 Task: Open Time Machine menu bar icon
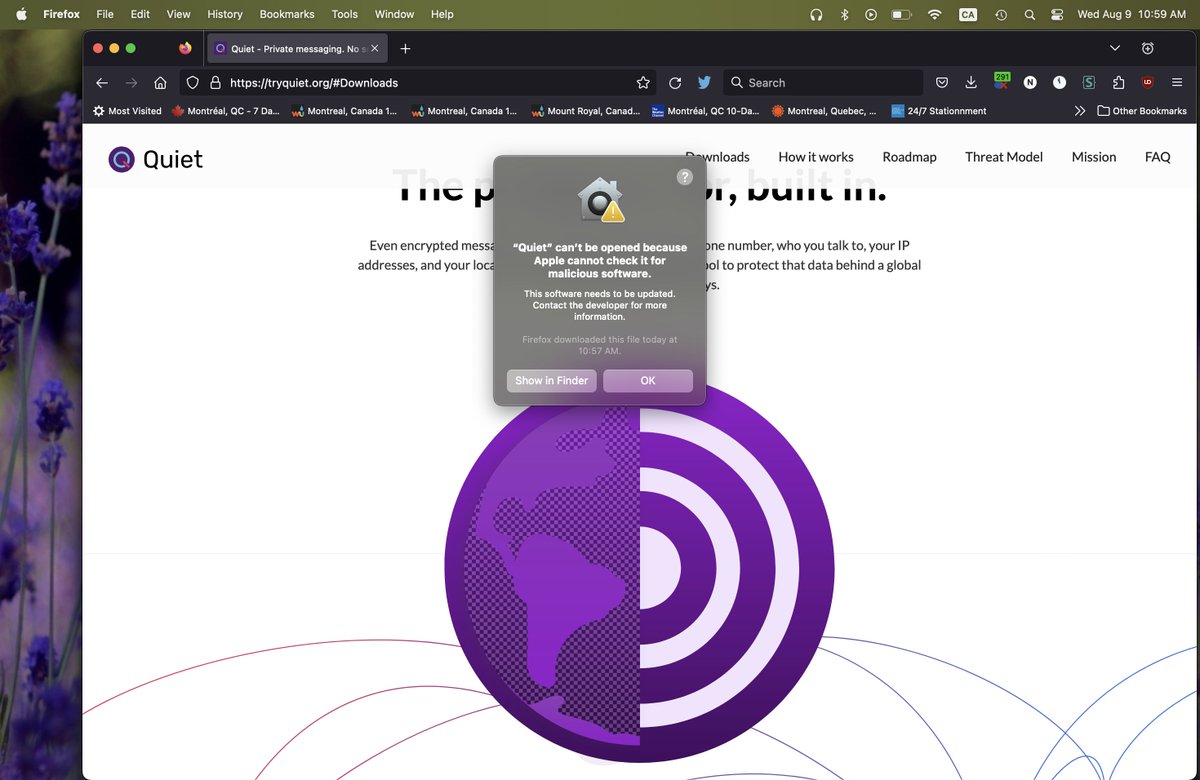1001,14
